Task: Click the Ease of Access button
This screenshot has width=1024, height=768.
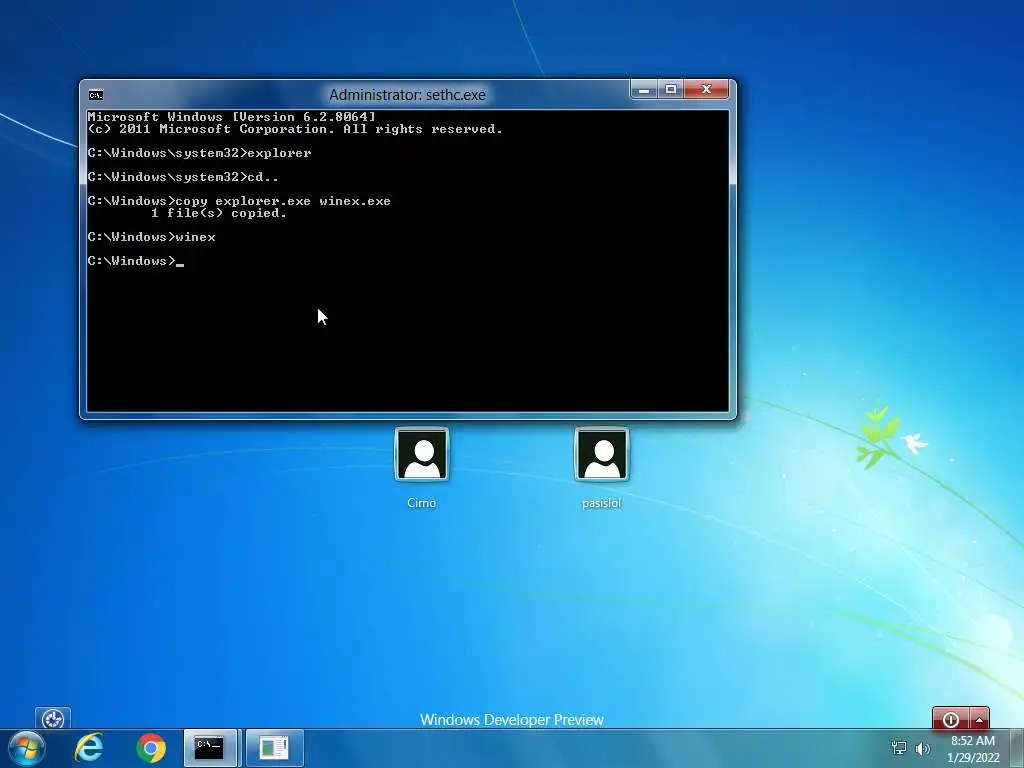Action: 53,719
